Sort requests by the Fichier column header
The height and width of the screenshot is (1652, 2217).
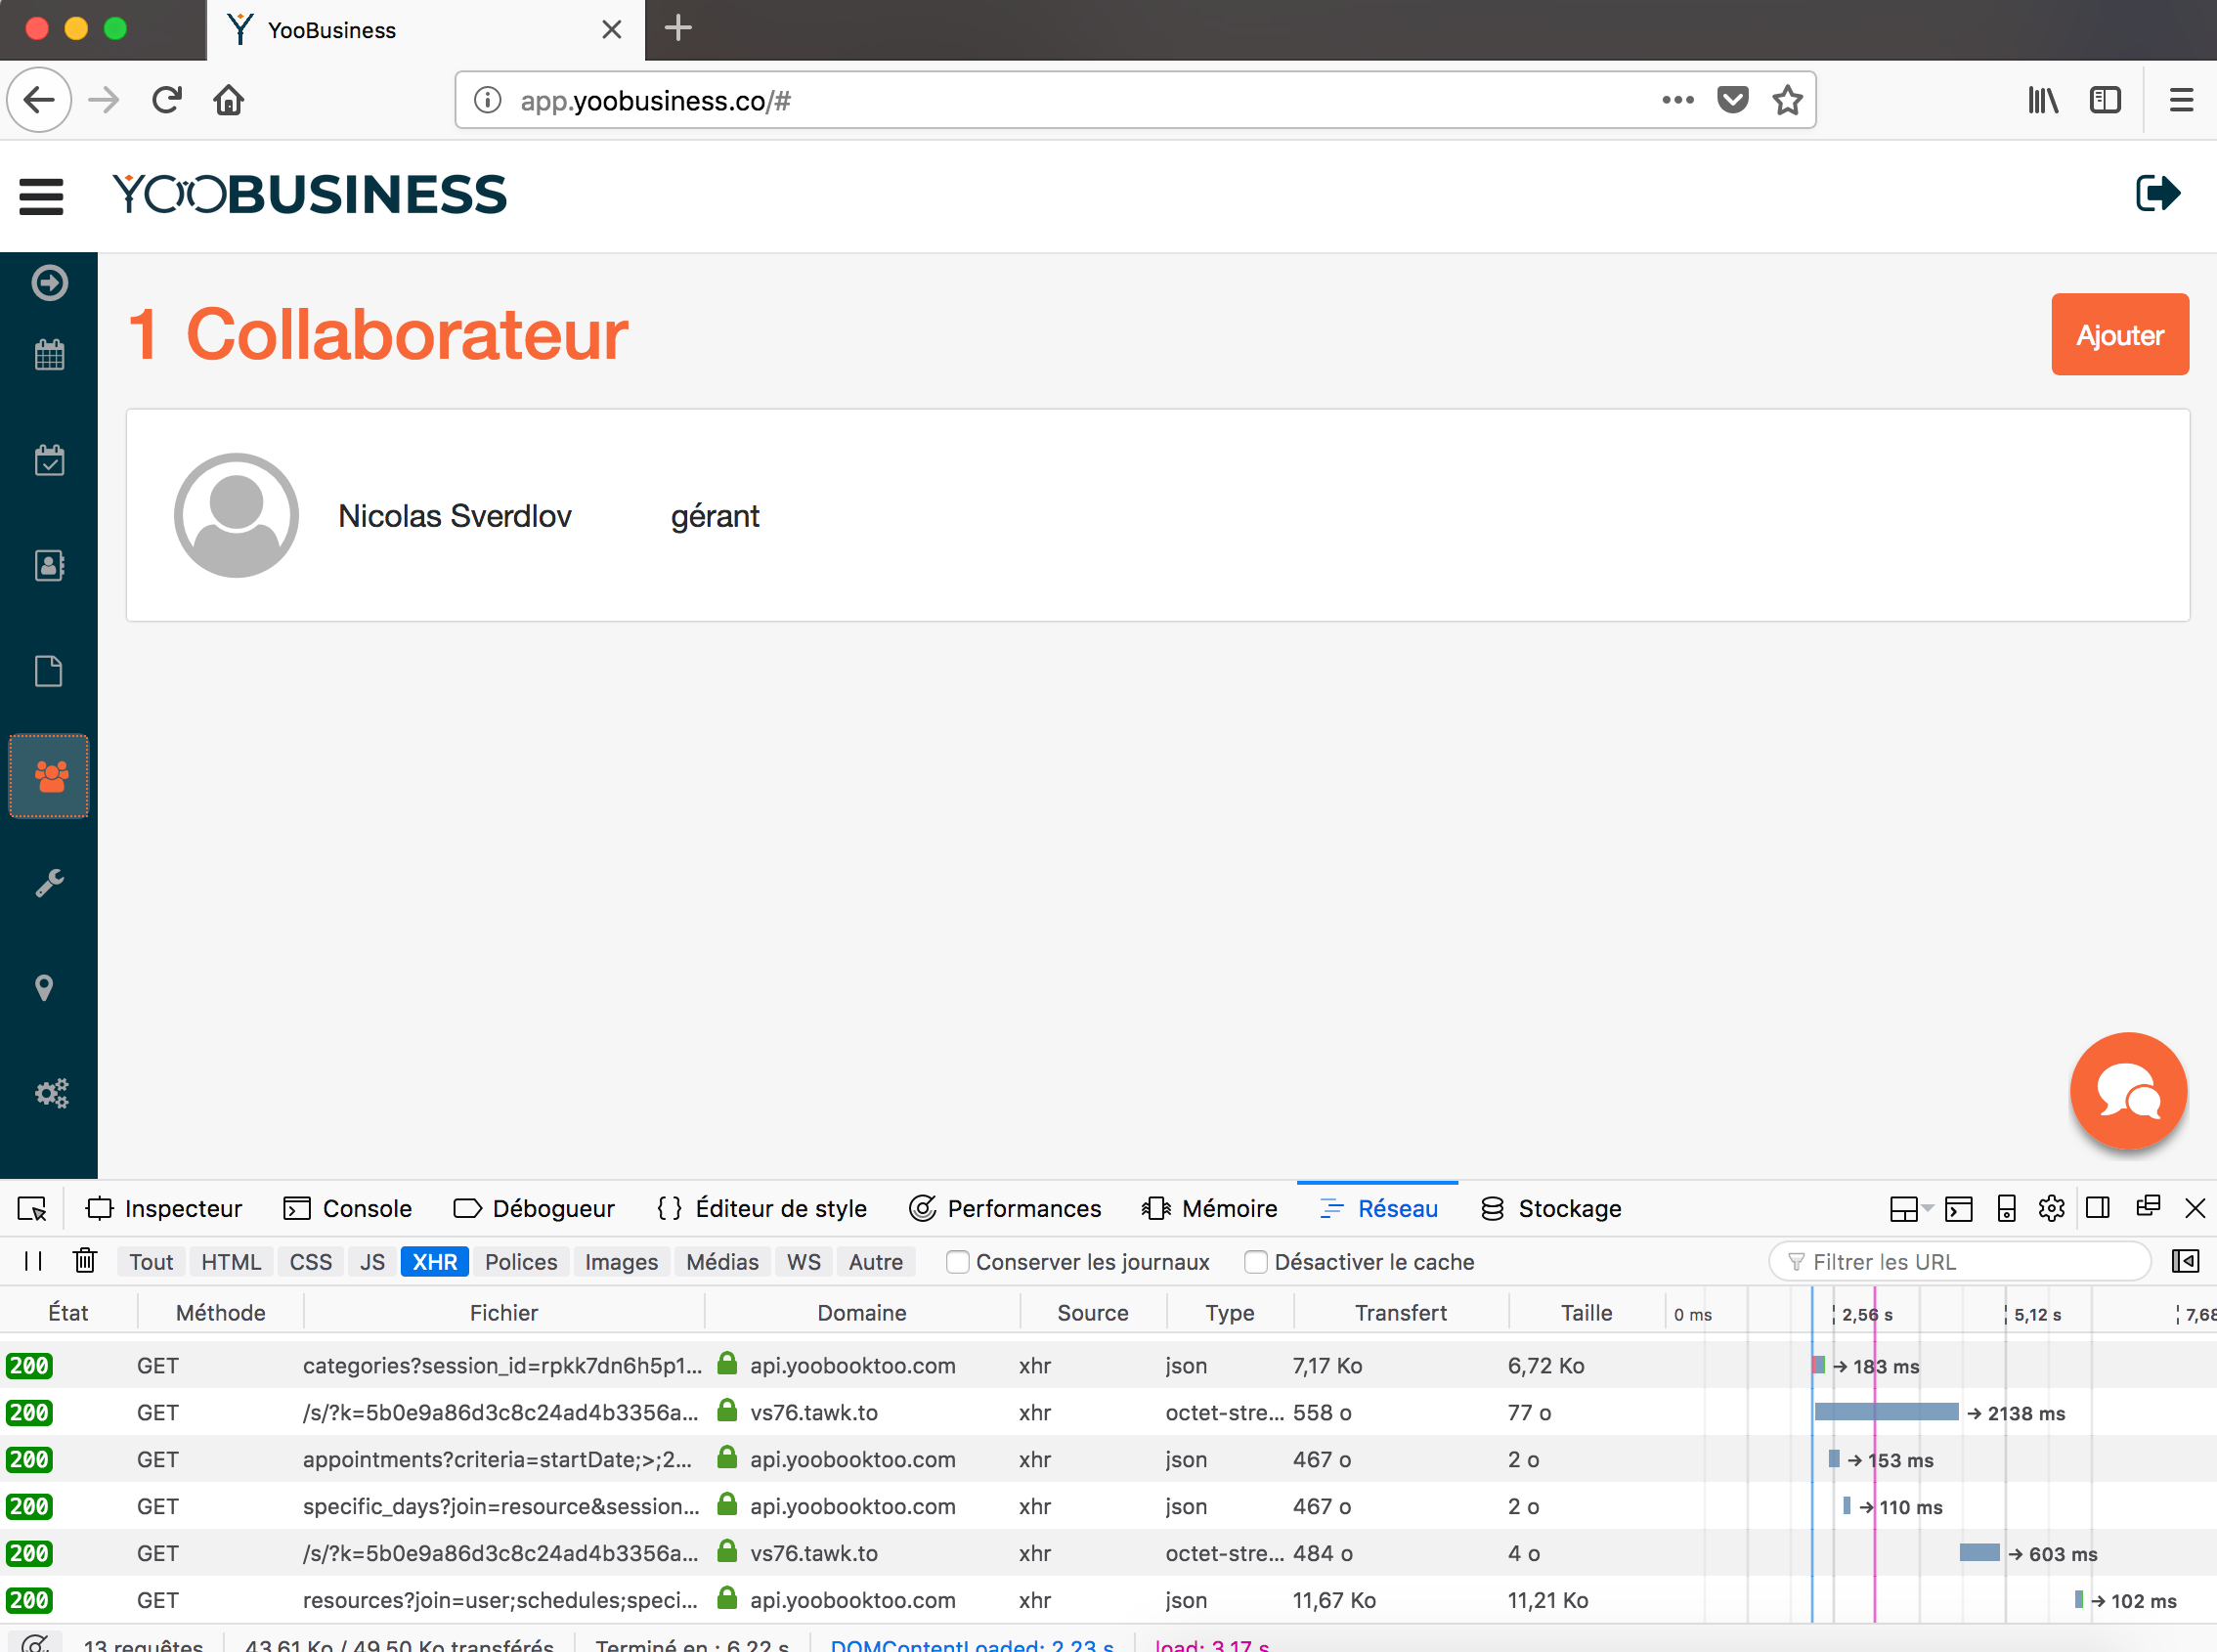click(x=504, y=1312)
